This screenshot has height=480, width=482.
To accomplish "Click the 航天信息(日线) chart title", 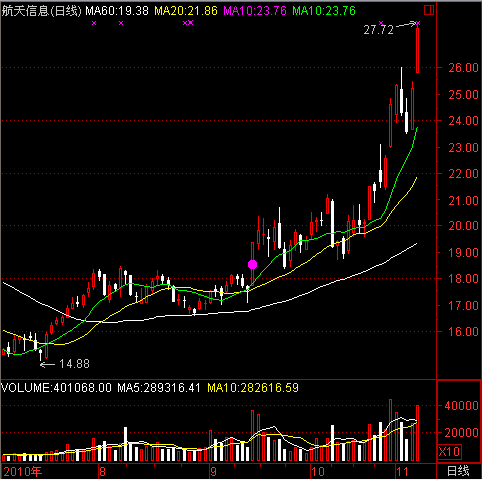I will point(41,11).
